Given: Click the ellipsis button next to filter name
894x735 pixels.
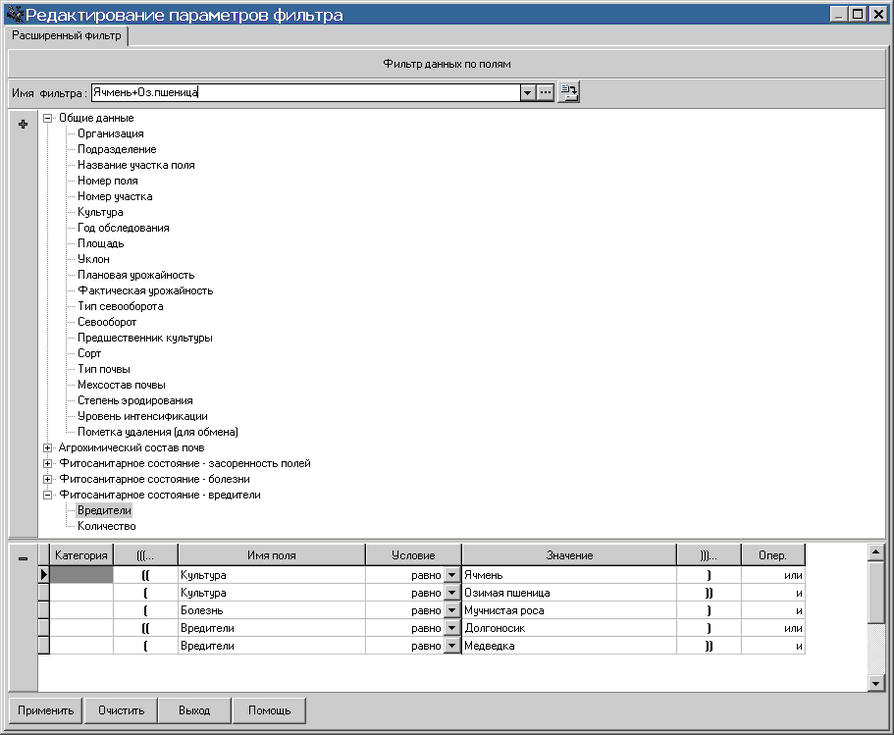Looking at the screenshot, I should (545, 92).
